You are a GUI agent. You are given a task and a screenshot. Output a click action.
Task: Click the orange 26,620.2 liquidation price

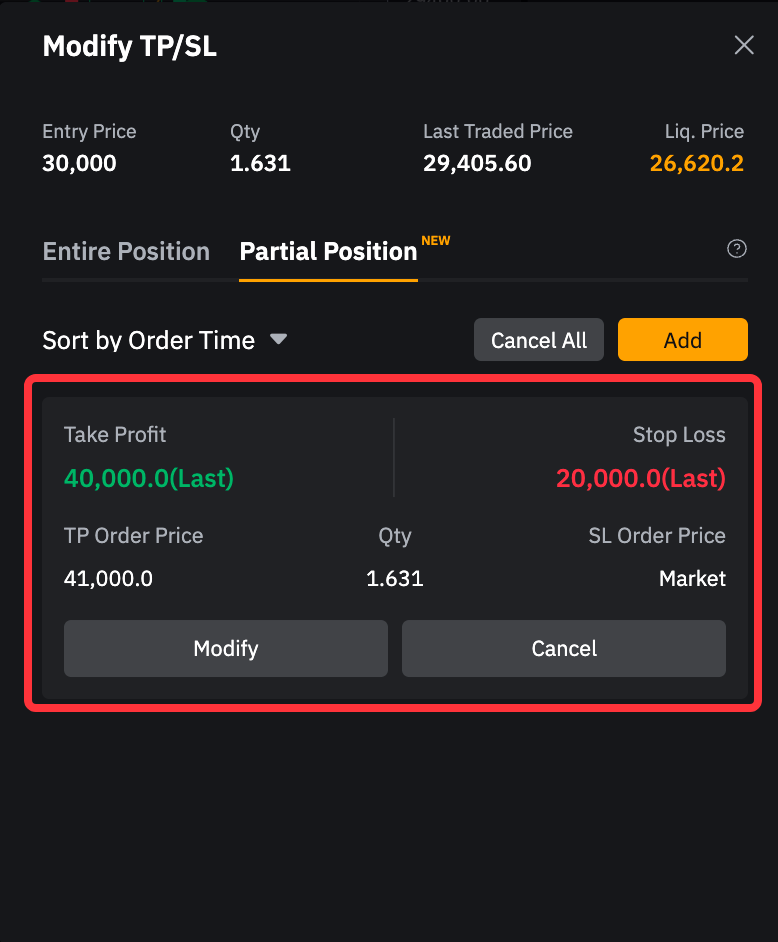pos(696,163)
